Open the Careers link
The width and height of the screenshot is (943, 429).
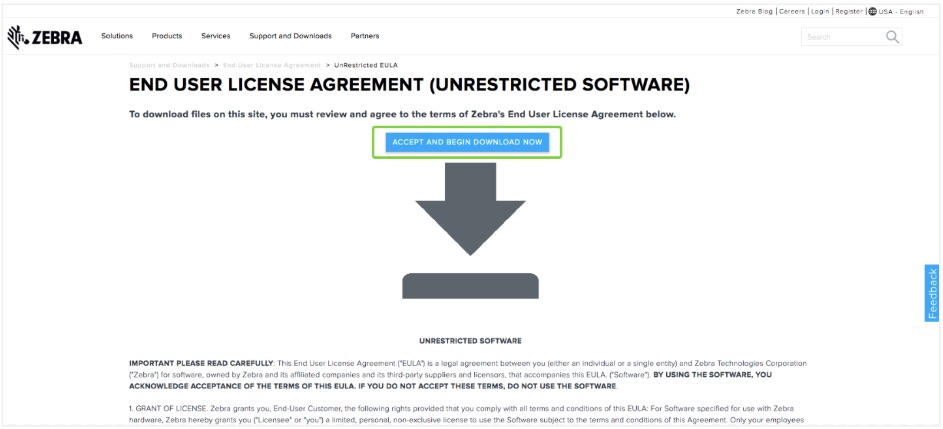point(792,11)
